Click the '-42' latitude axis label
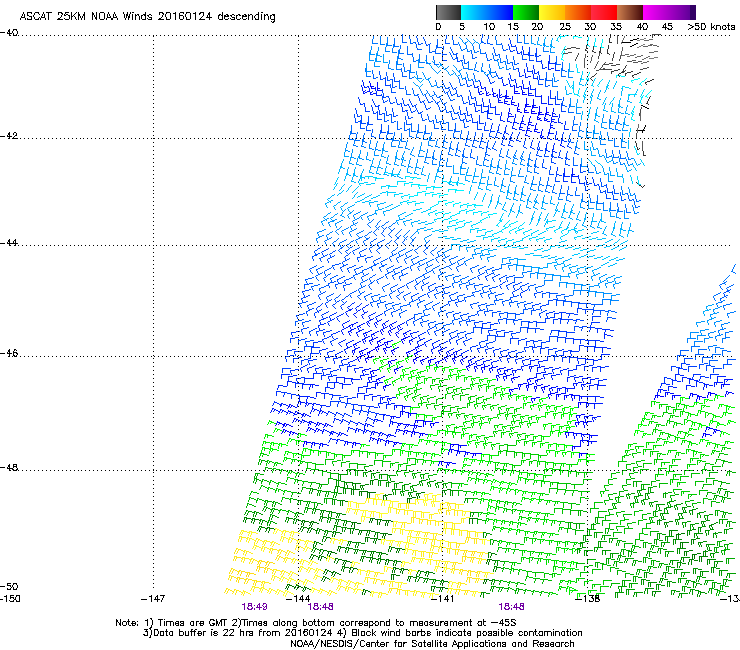 point(9,136)
